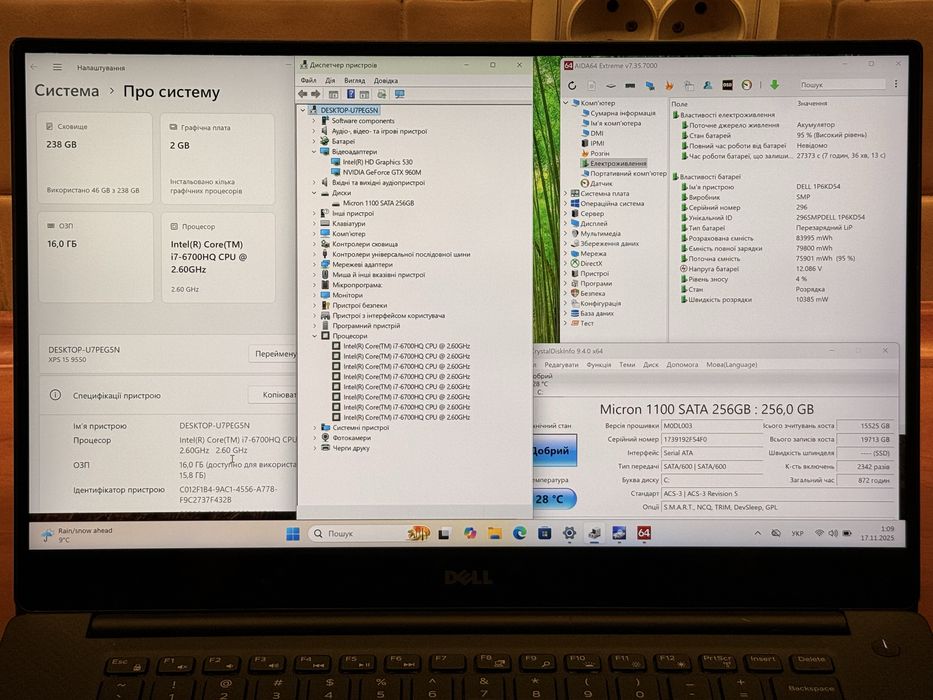The width and height of the screenshot is (933, 700).
Task: Click the 28 °C temperature button
Action: click(553, 499)
